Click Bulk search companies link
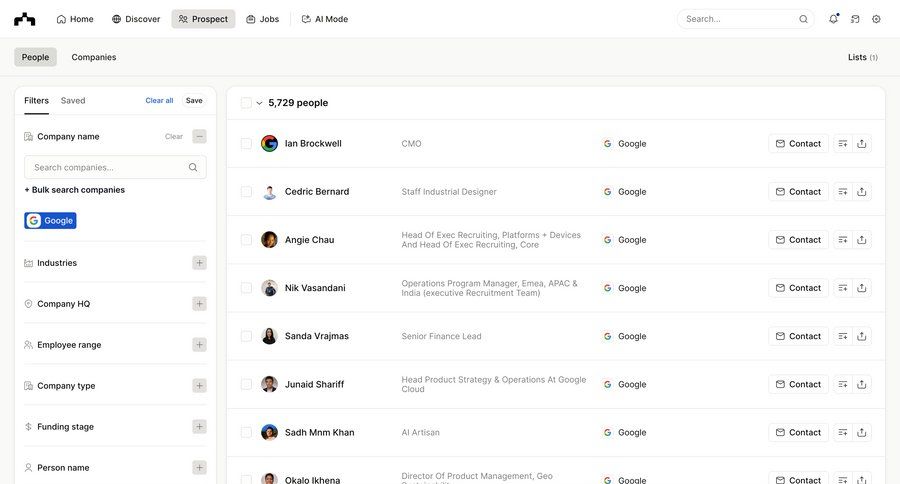Screen dimensions: 900x484 (x=75, y=190)
